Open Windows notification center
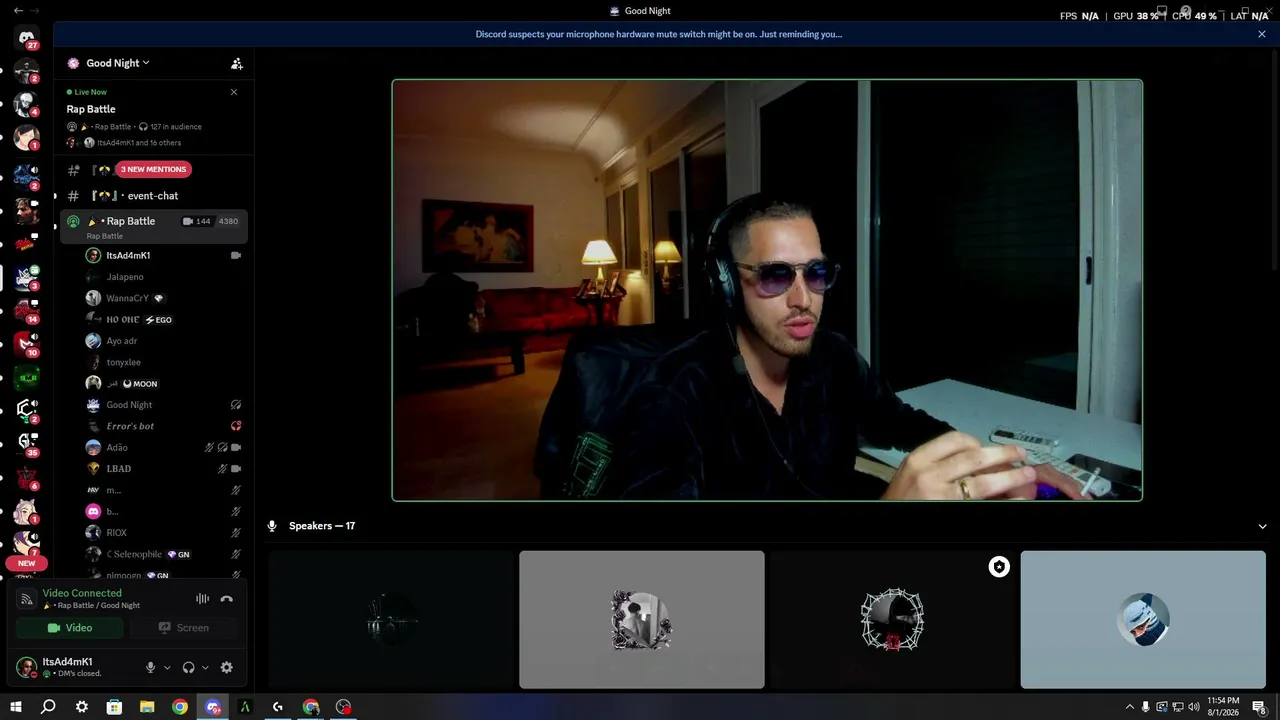Viewport: 1280px width, 720px height. (x=1260, y=707)
